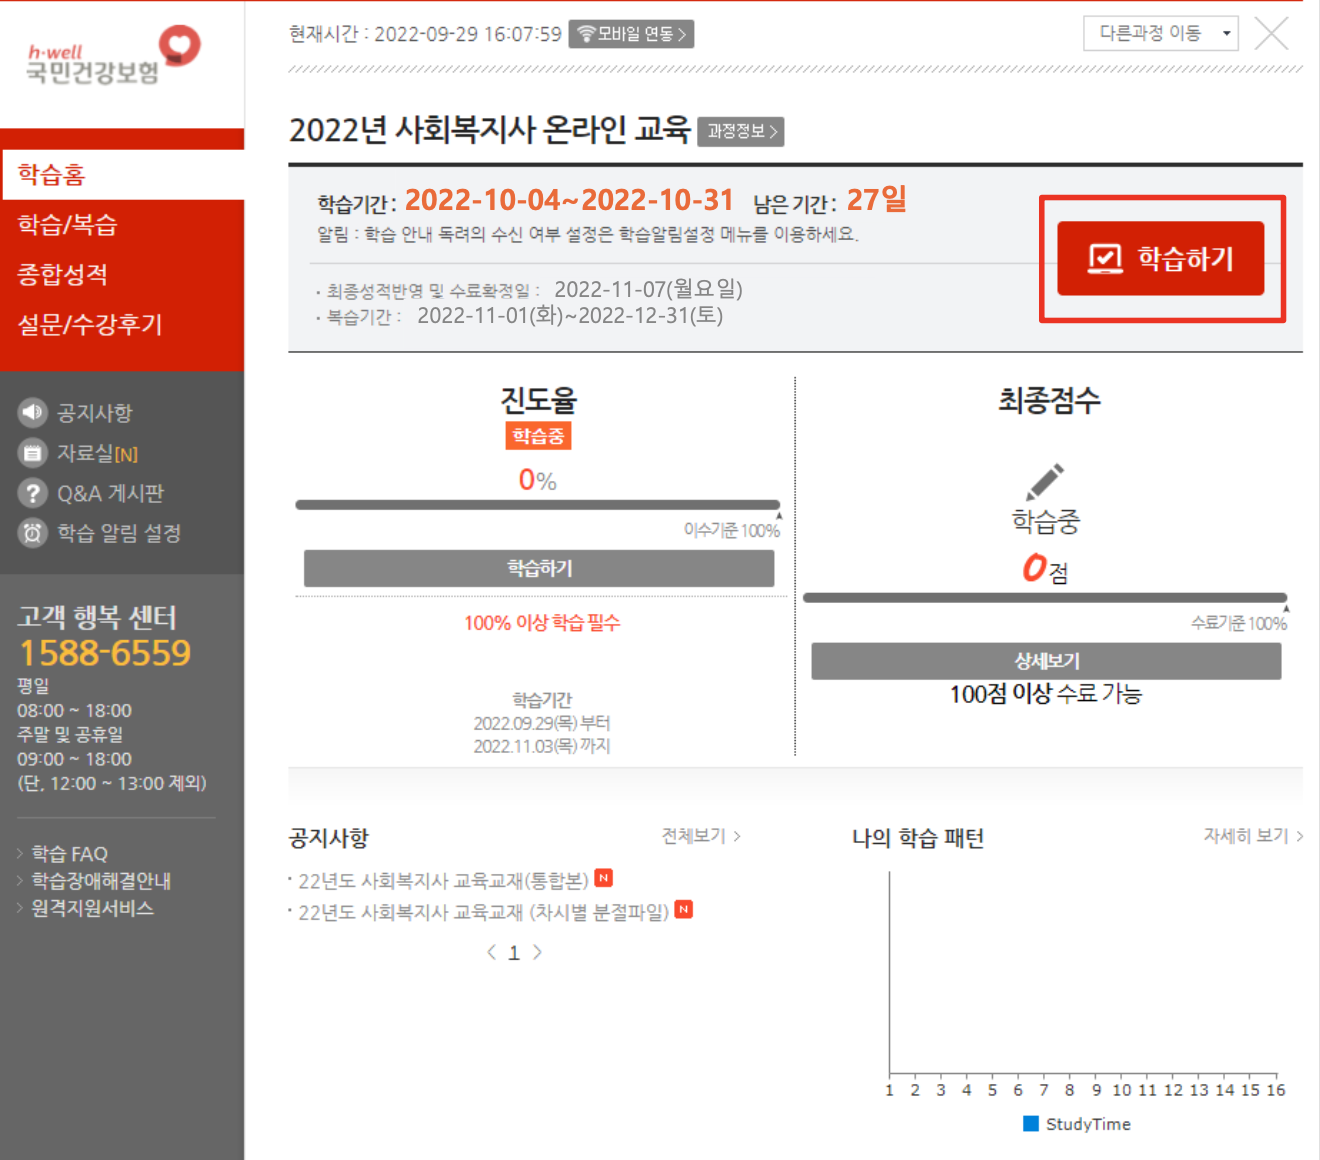Click the blue StudyTime legend square

point(1031,1123)
